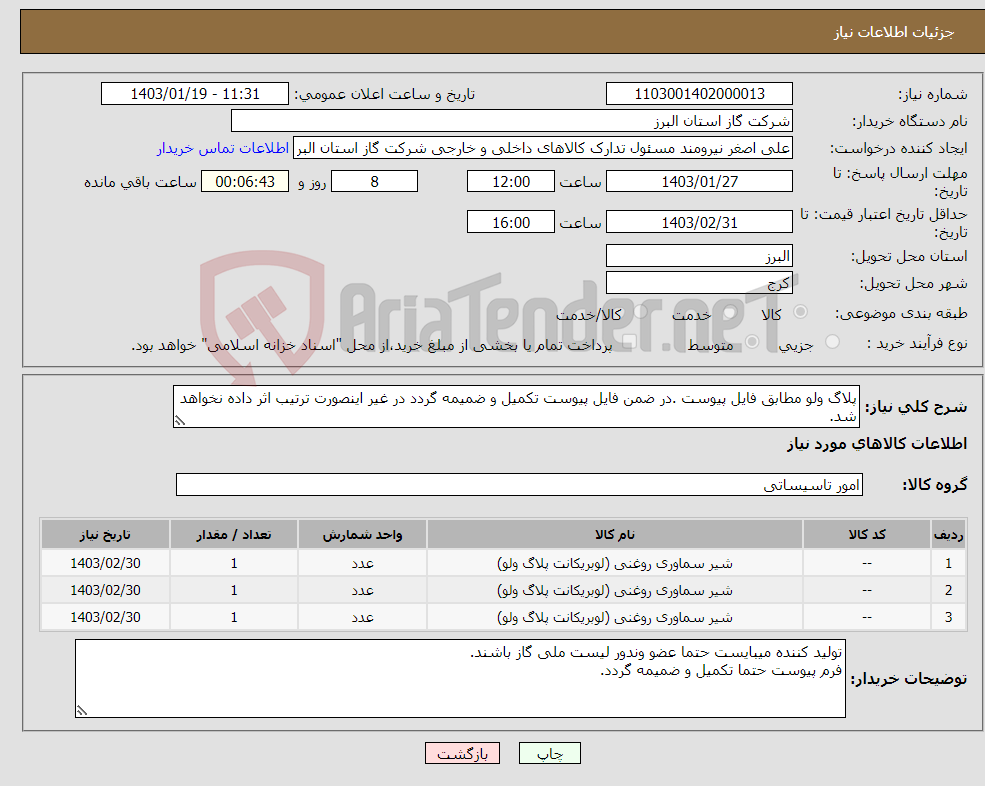
Task: Click the need date in row 3
Action: 105,618
